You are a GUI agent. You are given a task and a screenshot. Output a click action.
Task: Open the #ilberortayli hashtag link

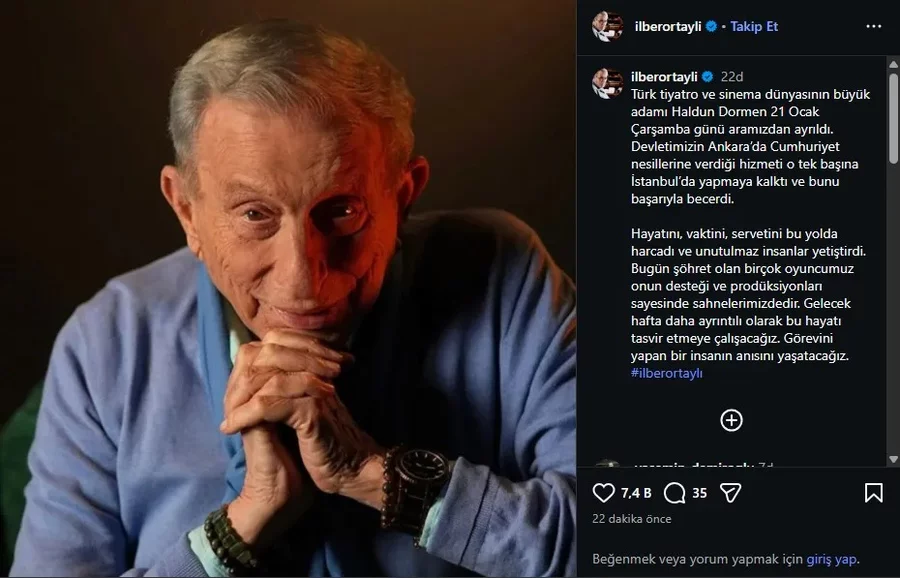point(667,373)
